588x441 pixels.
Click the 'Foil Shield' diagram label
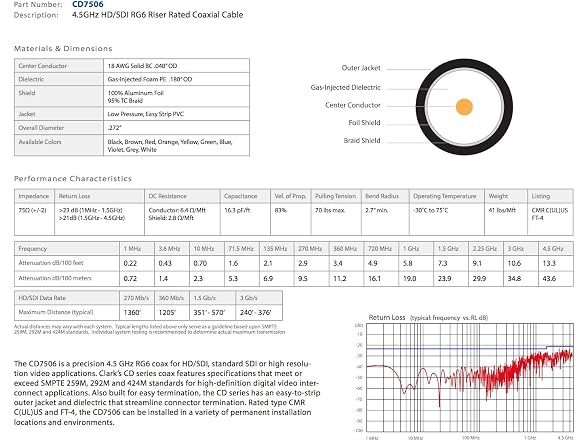click(x=364, y=123)
